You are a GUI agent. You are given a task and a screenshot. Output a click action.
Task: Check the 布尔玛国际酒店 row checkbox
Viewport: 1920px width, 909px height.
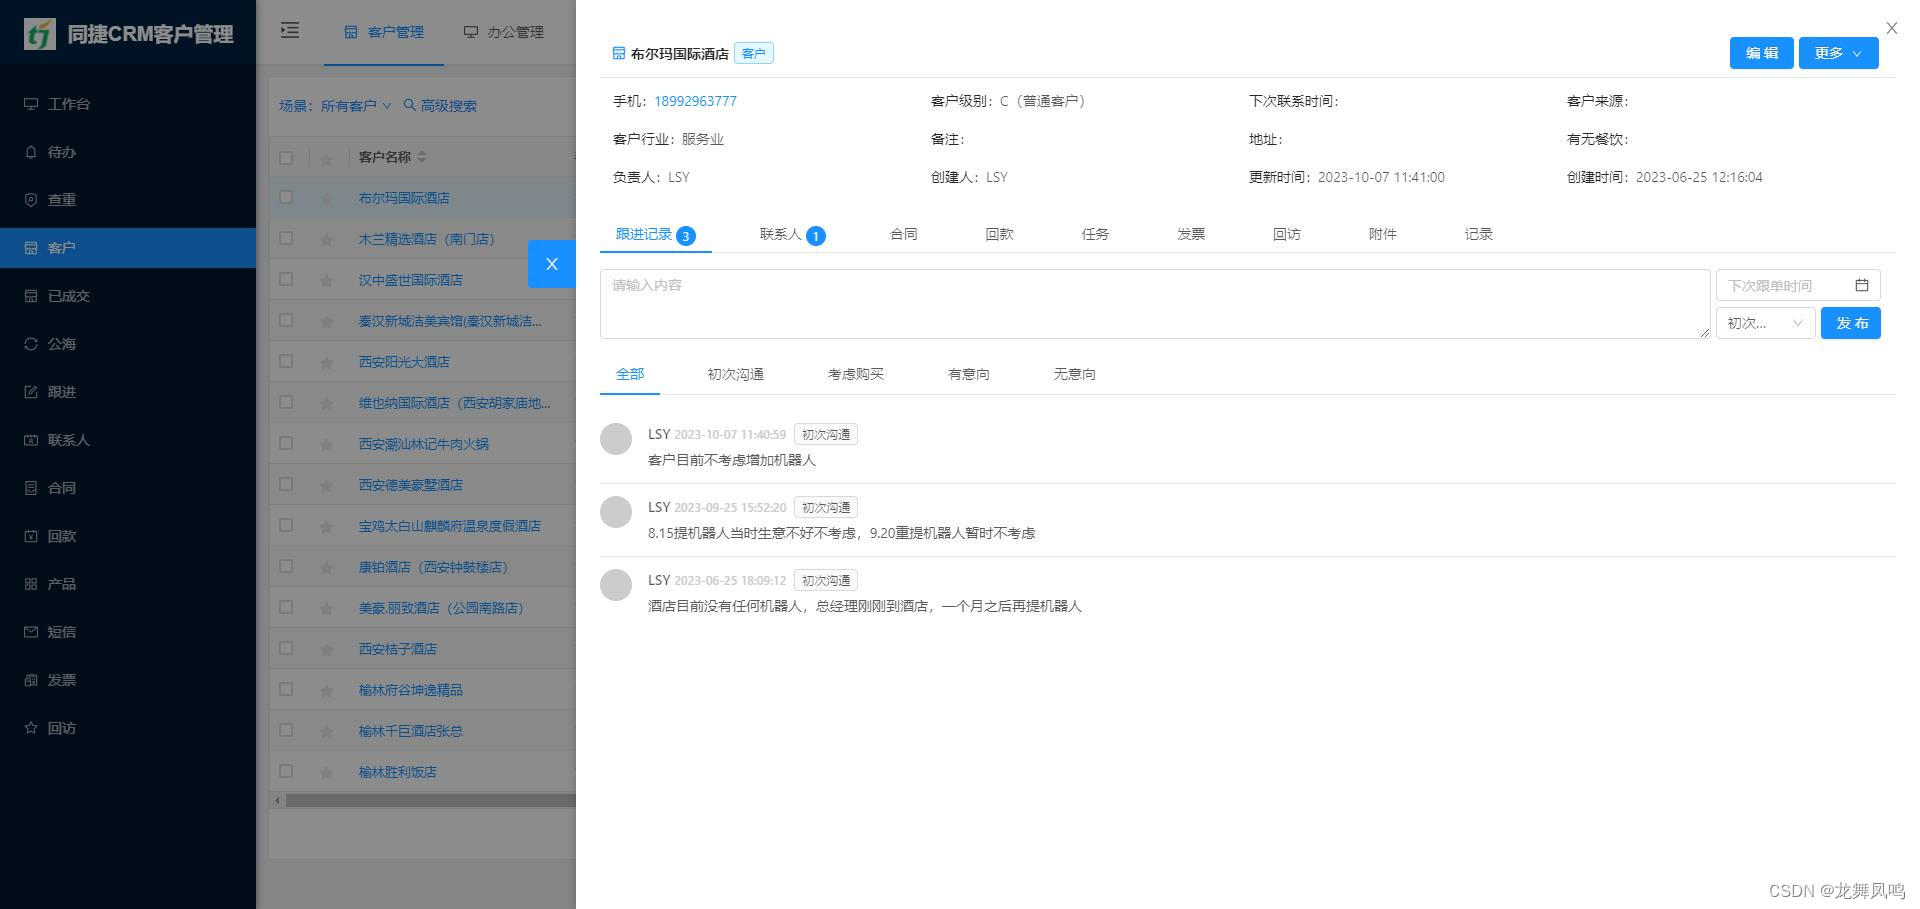[286, 198]
